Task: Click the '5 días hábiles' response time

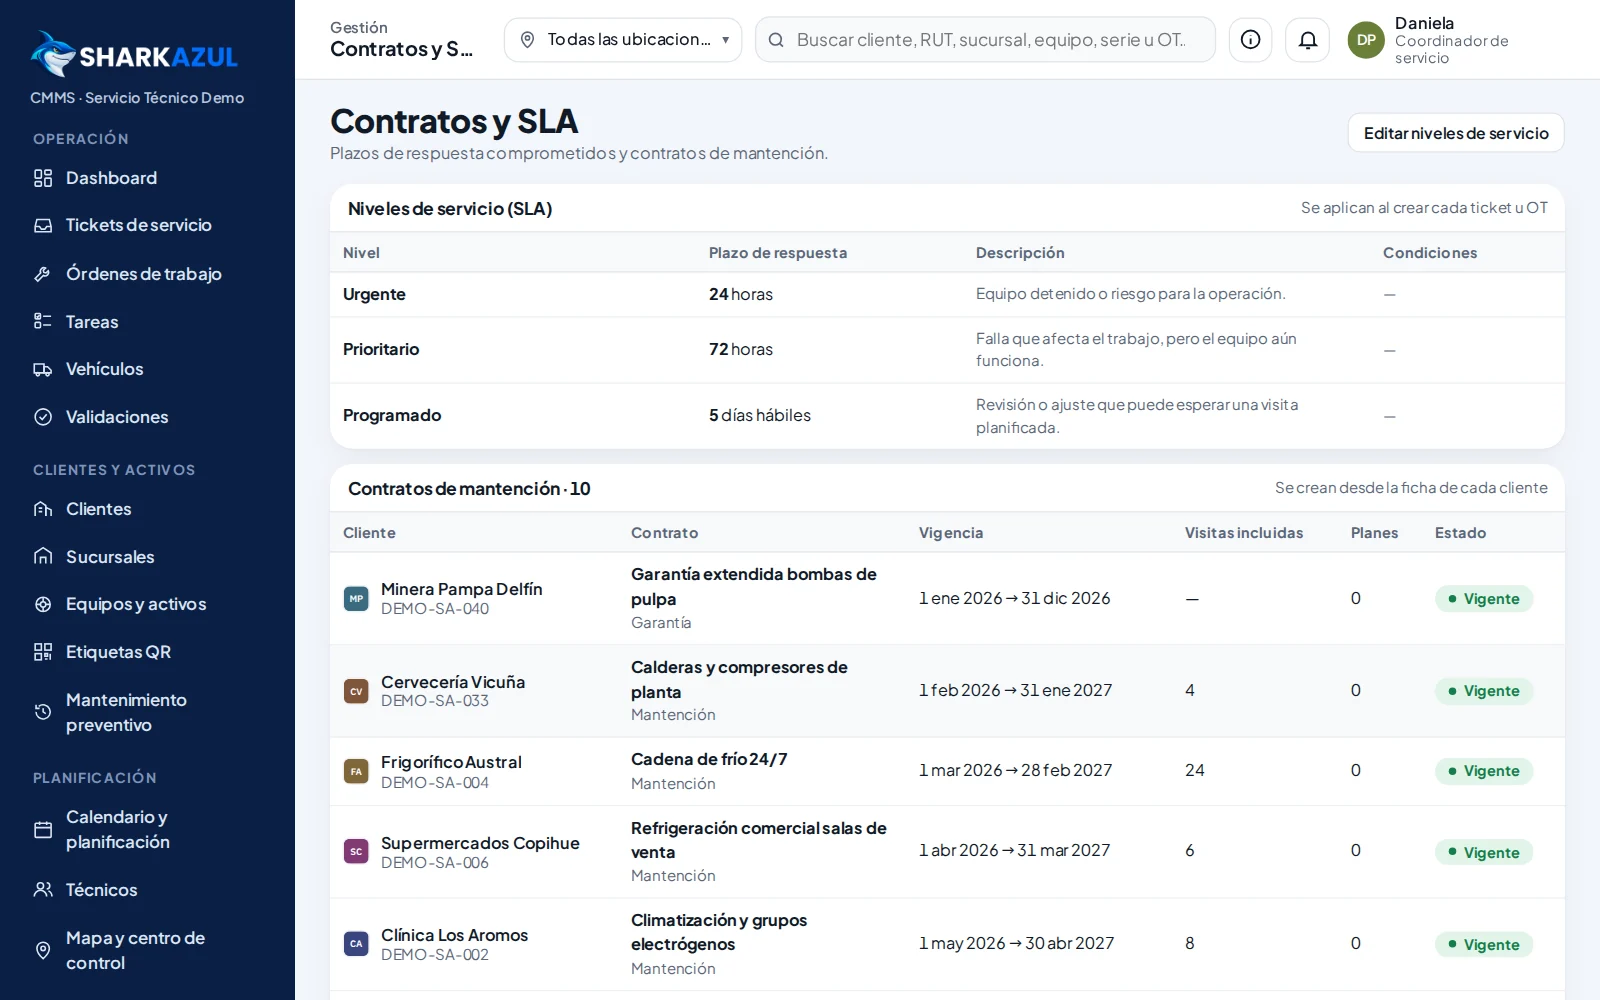Action: point(760,415)
